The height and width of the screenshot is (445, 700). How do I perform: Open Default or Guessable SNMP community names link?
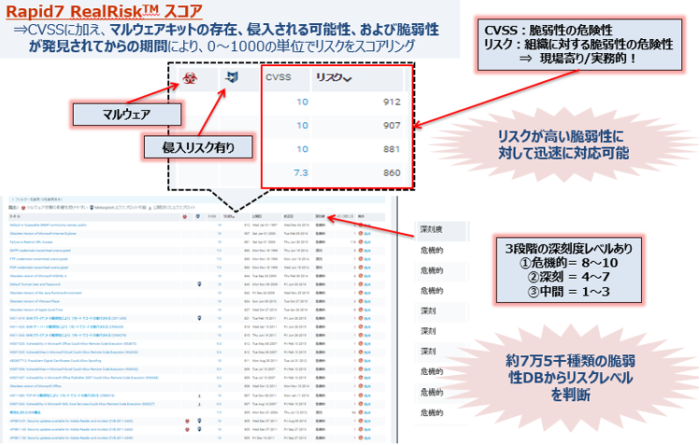(x=48, y=225)
